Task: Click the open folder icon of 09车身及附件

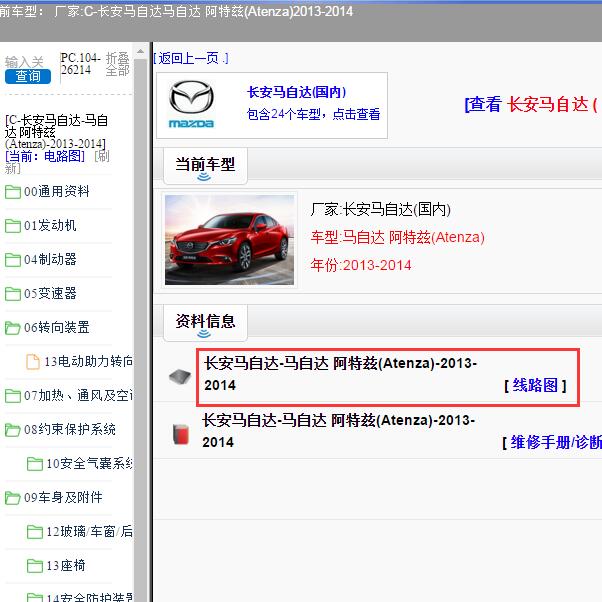Action: point(13,498)
